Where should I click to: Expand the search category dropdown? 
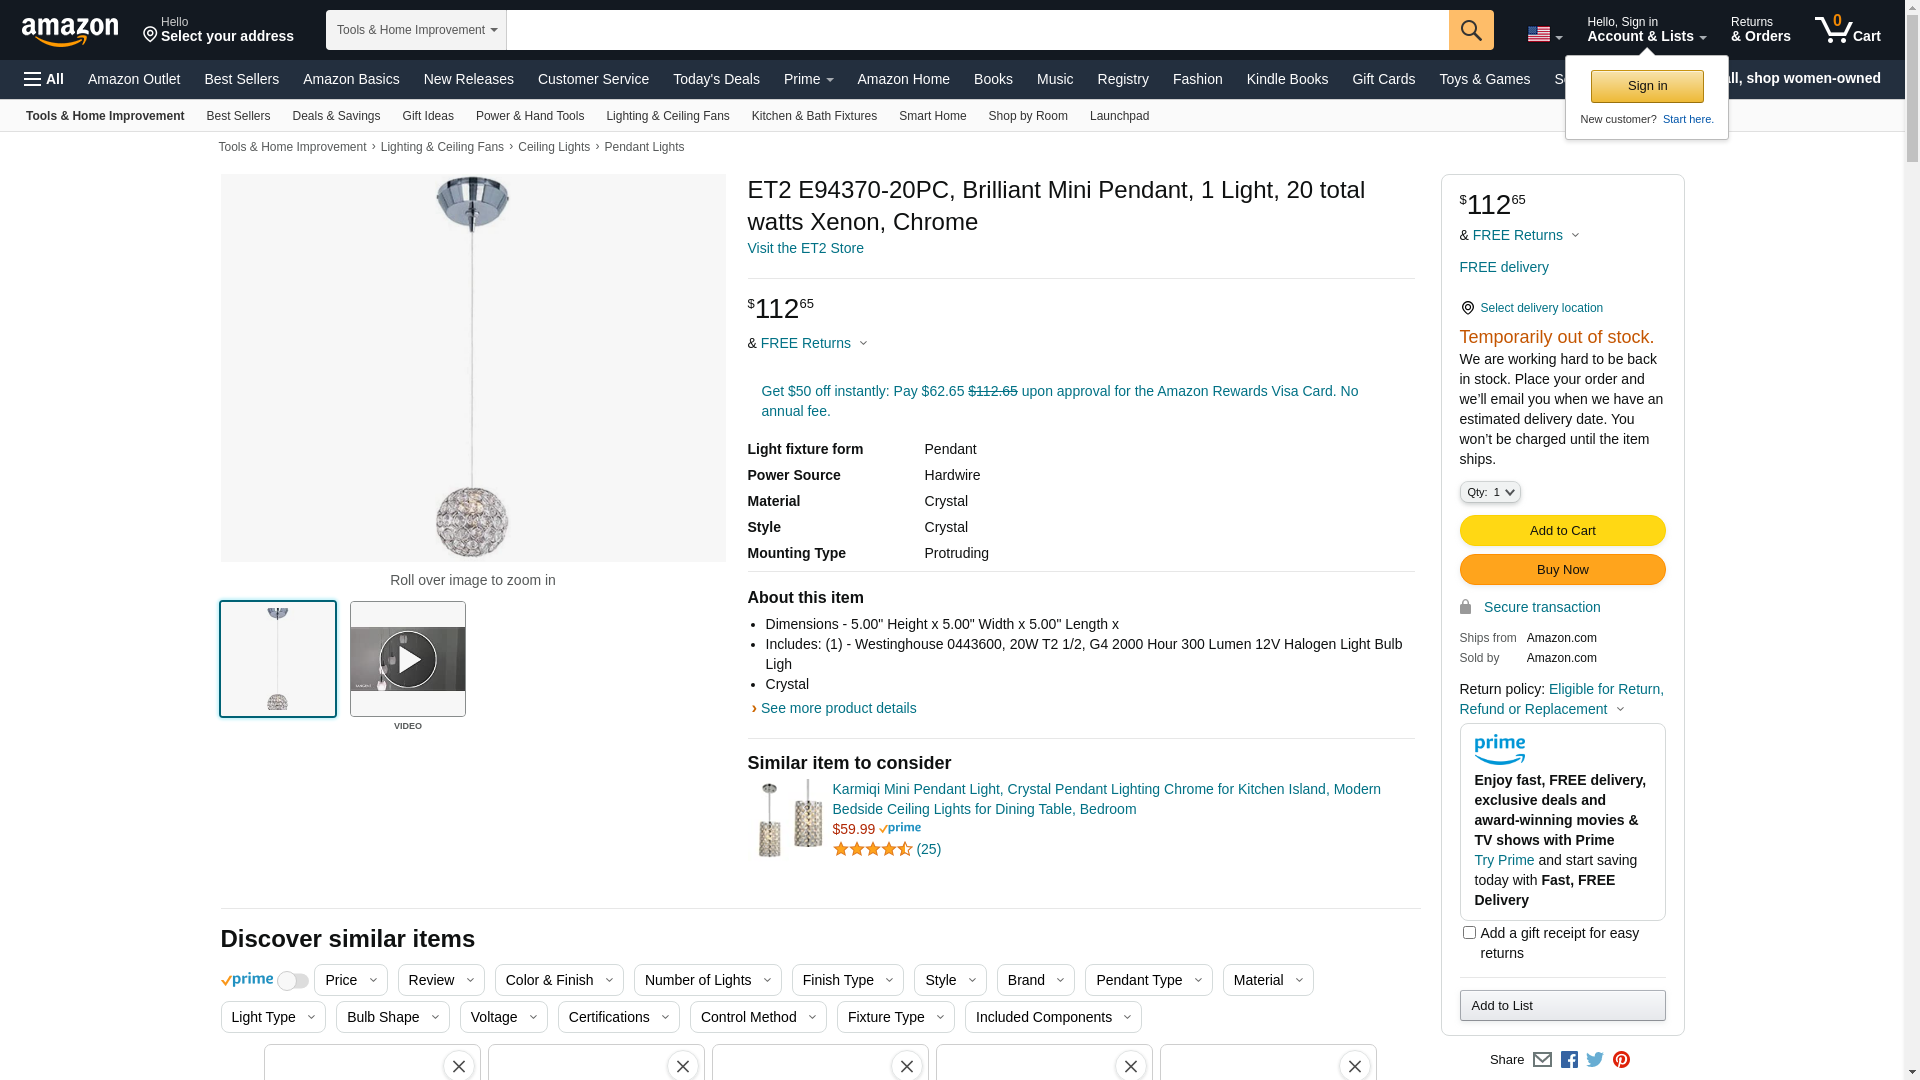coord(416,30)
